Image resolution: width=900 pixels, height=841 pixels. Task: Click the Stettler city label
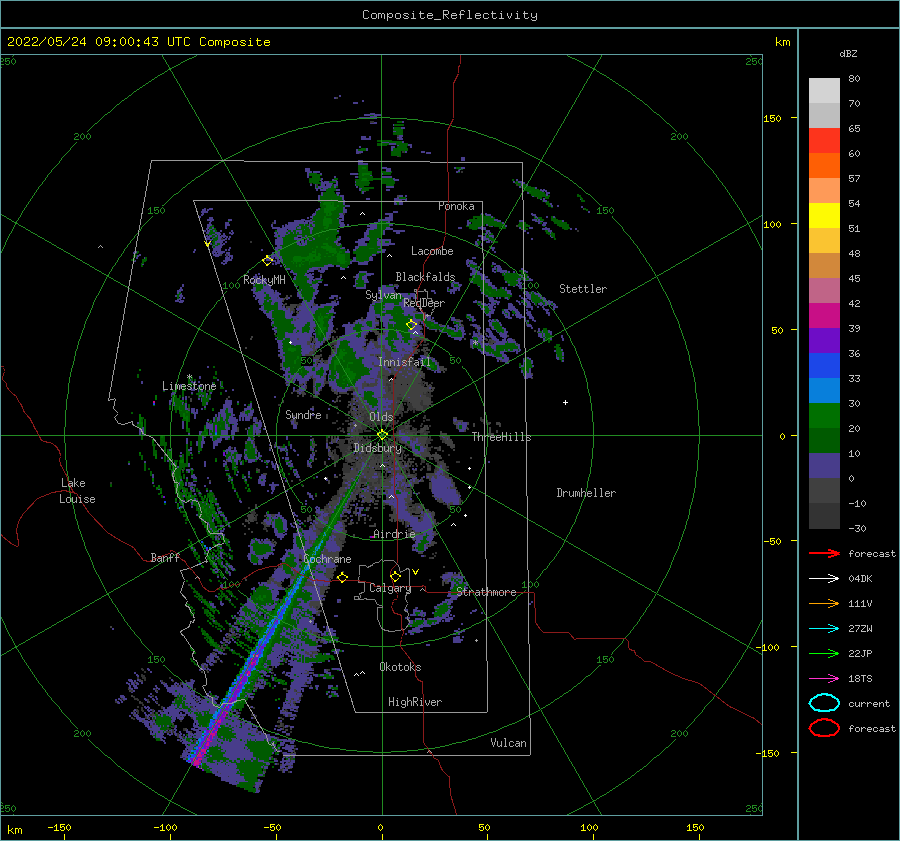(x=583, y=289)
